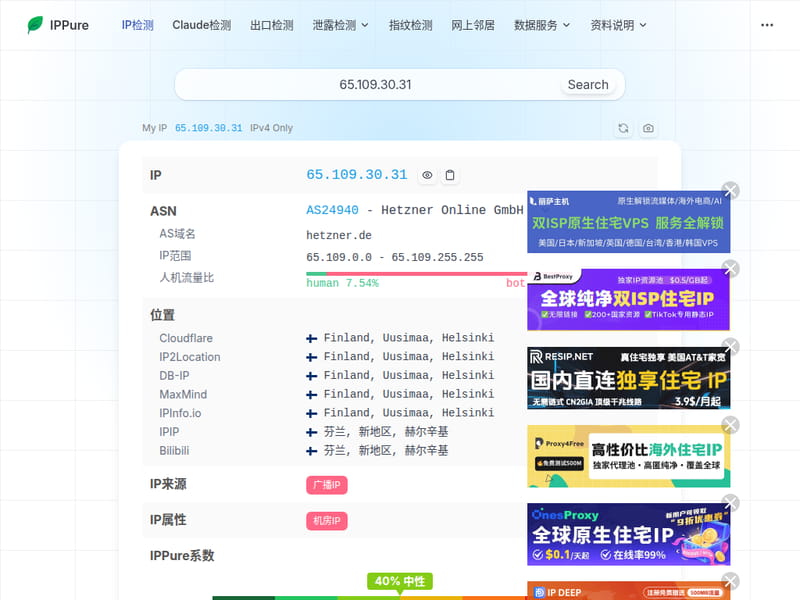Open the IP检测 tab
The height and width of the screenshot is (600, 800).
(x=138, y=25)
